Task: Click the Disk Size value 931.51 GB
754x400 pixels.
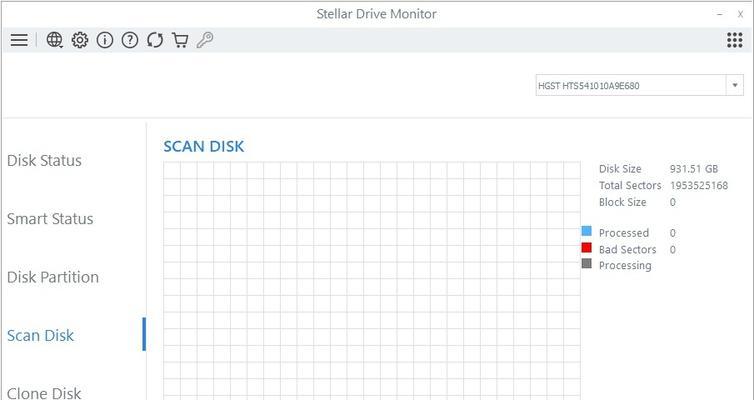Action: pos(694,169)
